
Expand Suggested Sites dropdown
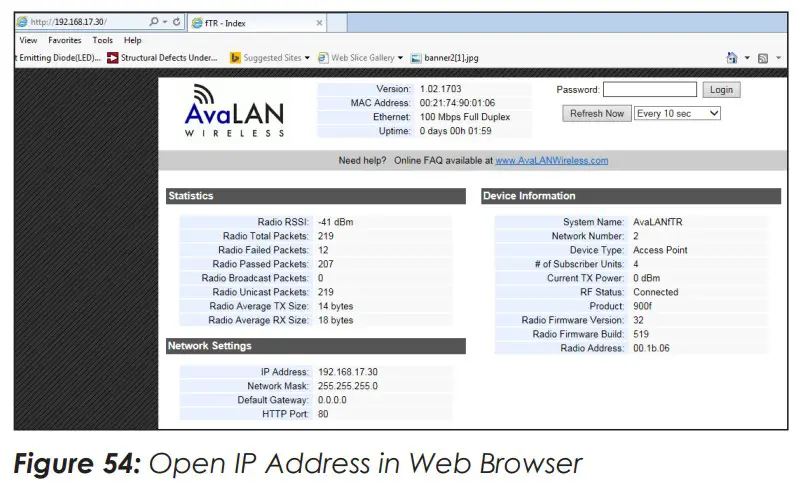point(307,58)
